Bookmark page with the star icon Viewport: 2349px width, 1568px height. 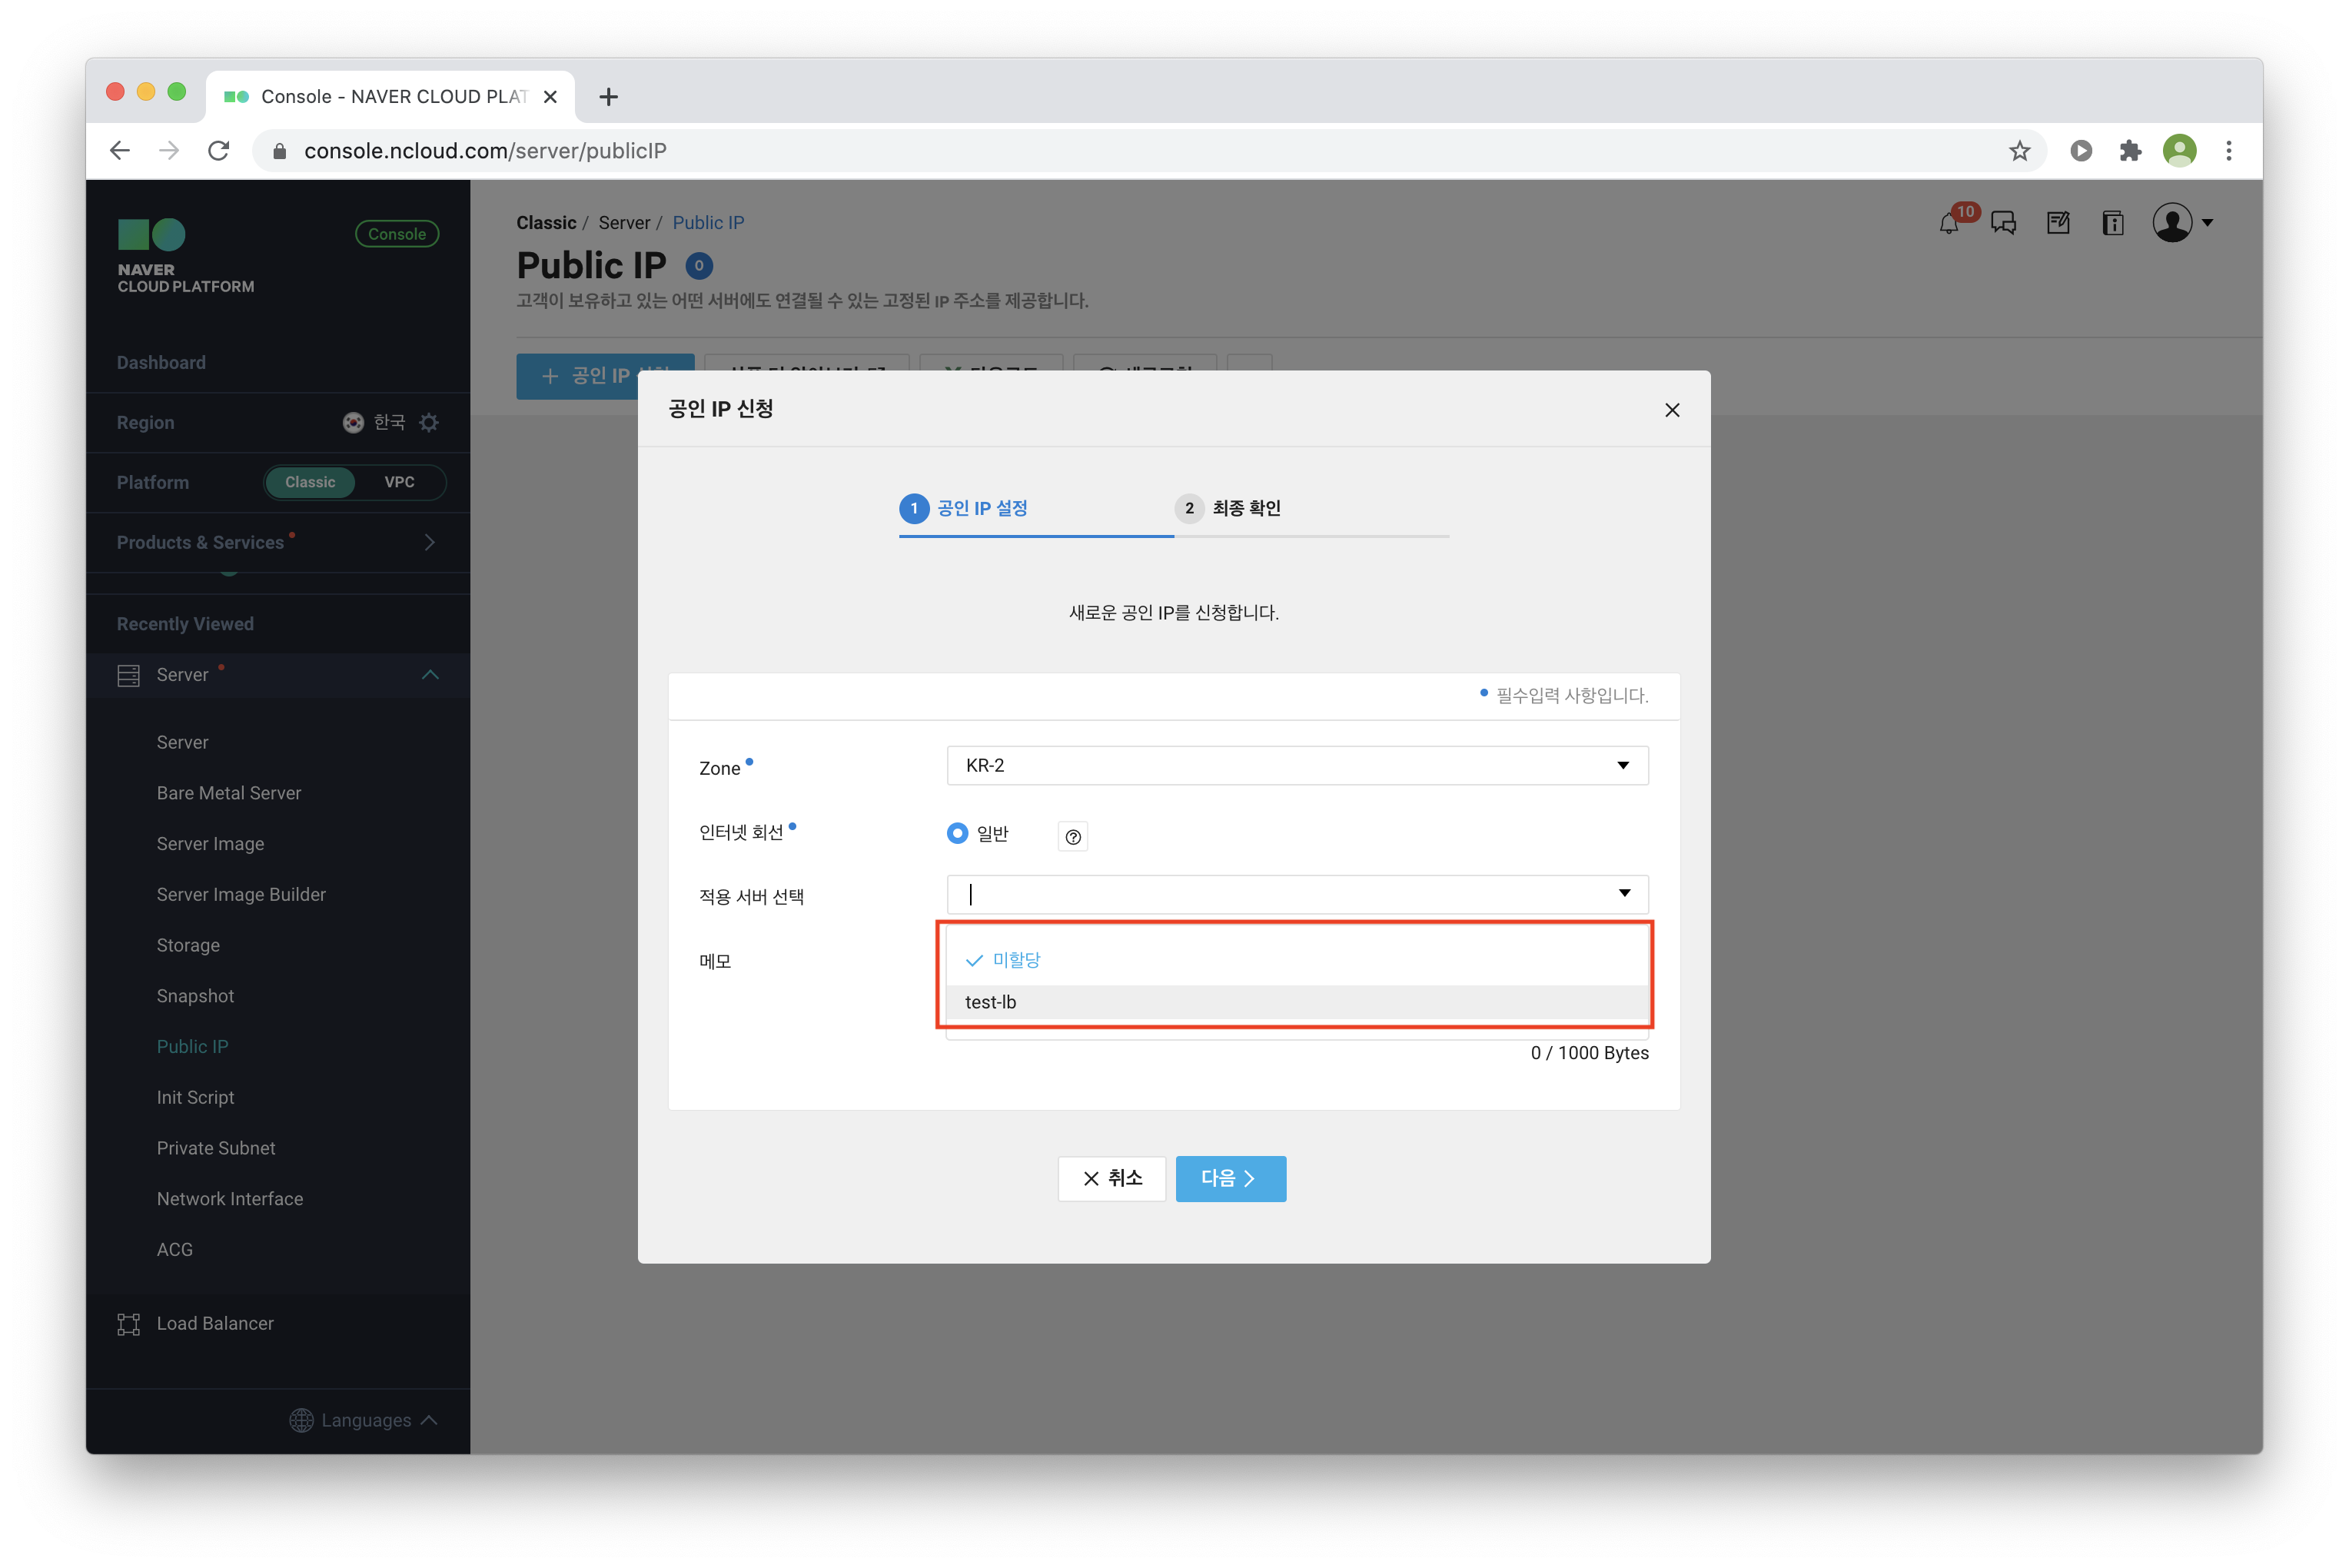click(2019, 151)
